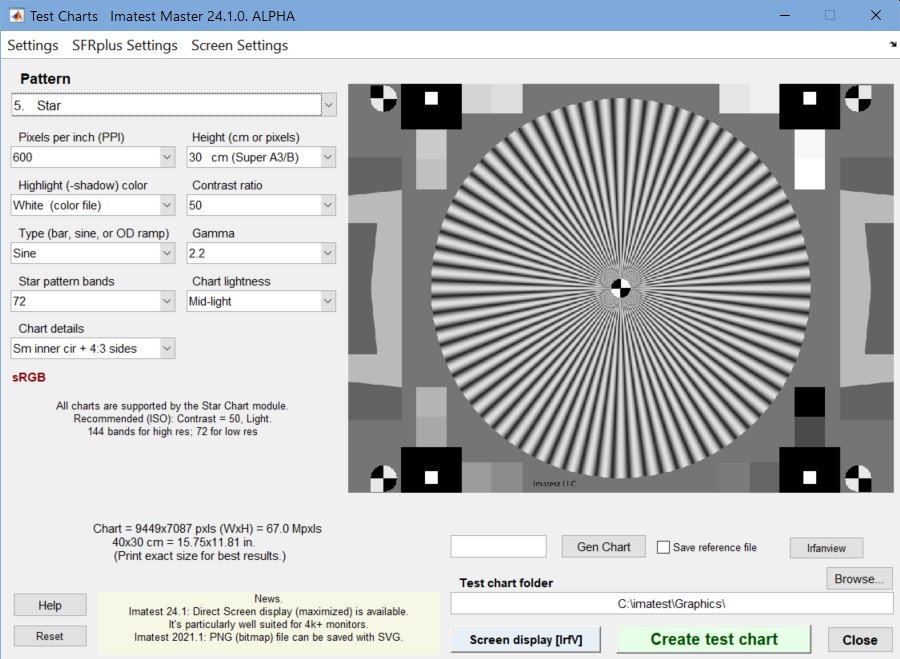Click the bottom-right quadrant registration mark in preview
The image size is (900, 659).
tap(858, 478)
